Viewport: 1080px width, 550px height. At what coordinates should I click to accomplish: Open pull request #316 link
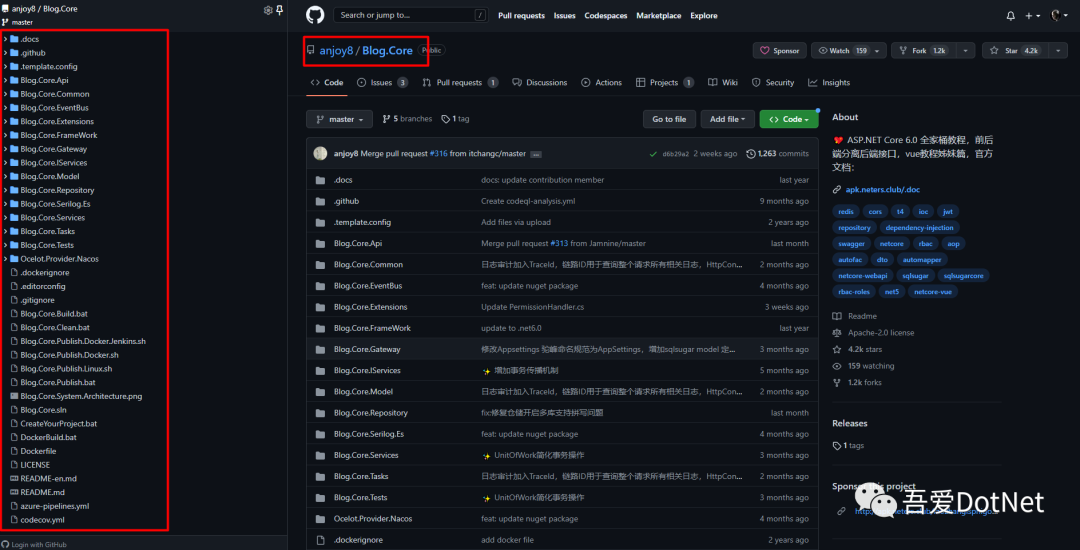439,154
